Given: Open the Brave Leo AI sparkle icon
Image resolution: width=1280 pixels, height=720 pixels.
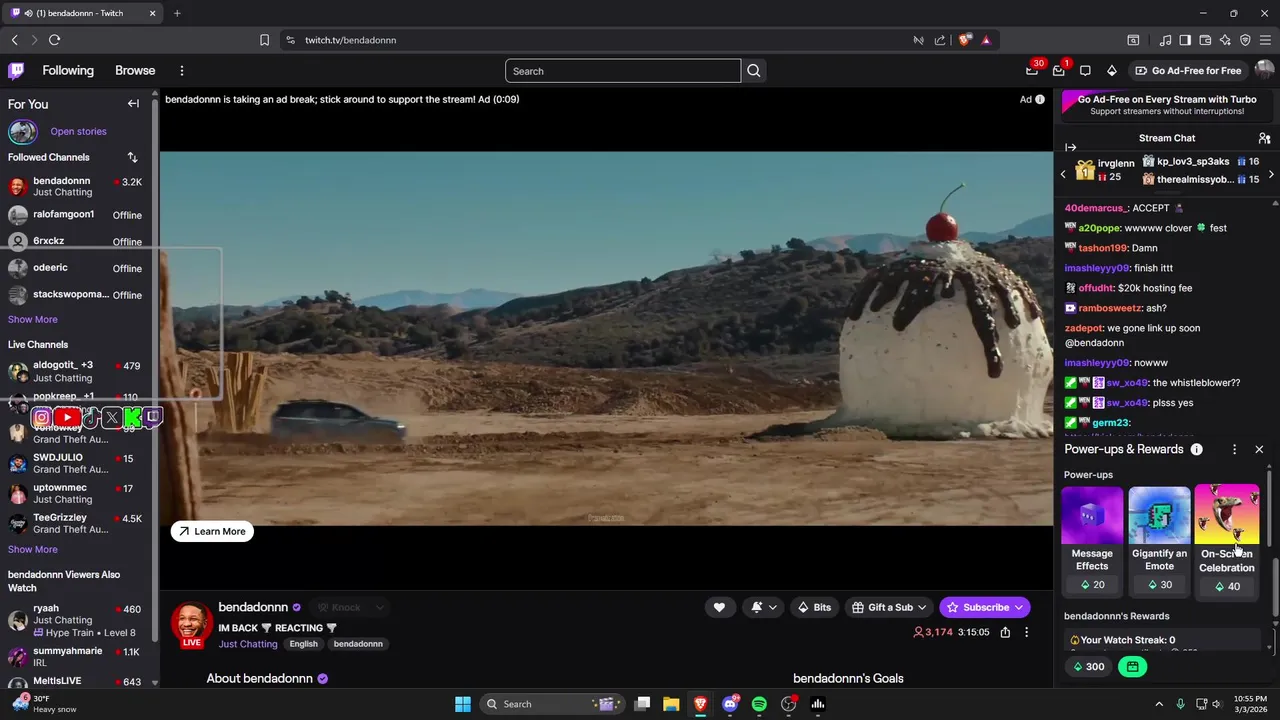Looking at the screenshot, I should pyautogui.click(x=1225, y=40).
